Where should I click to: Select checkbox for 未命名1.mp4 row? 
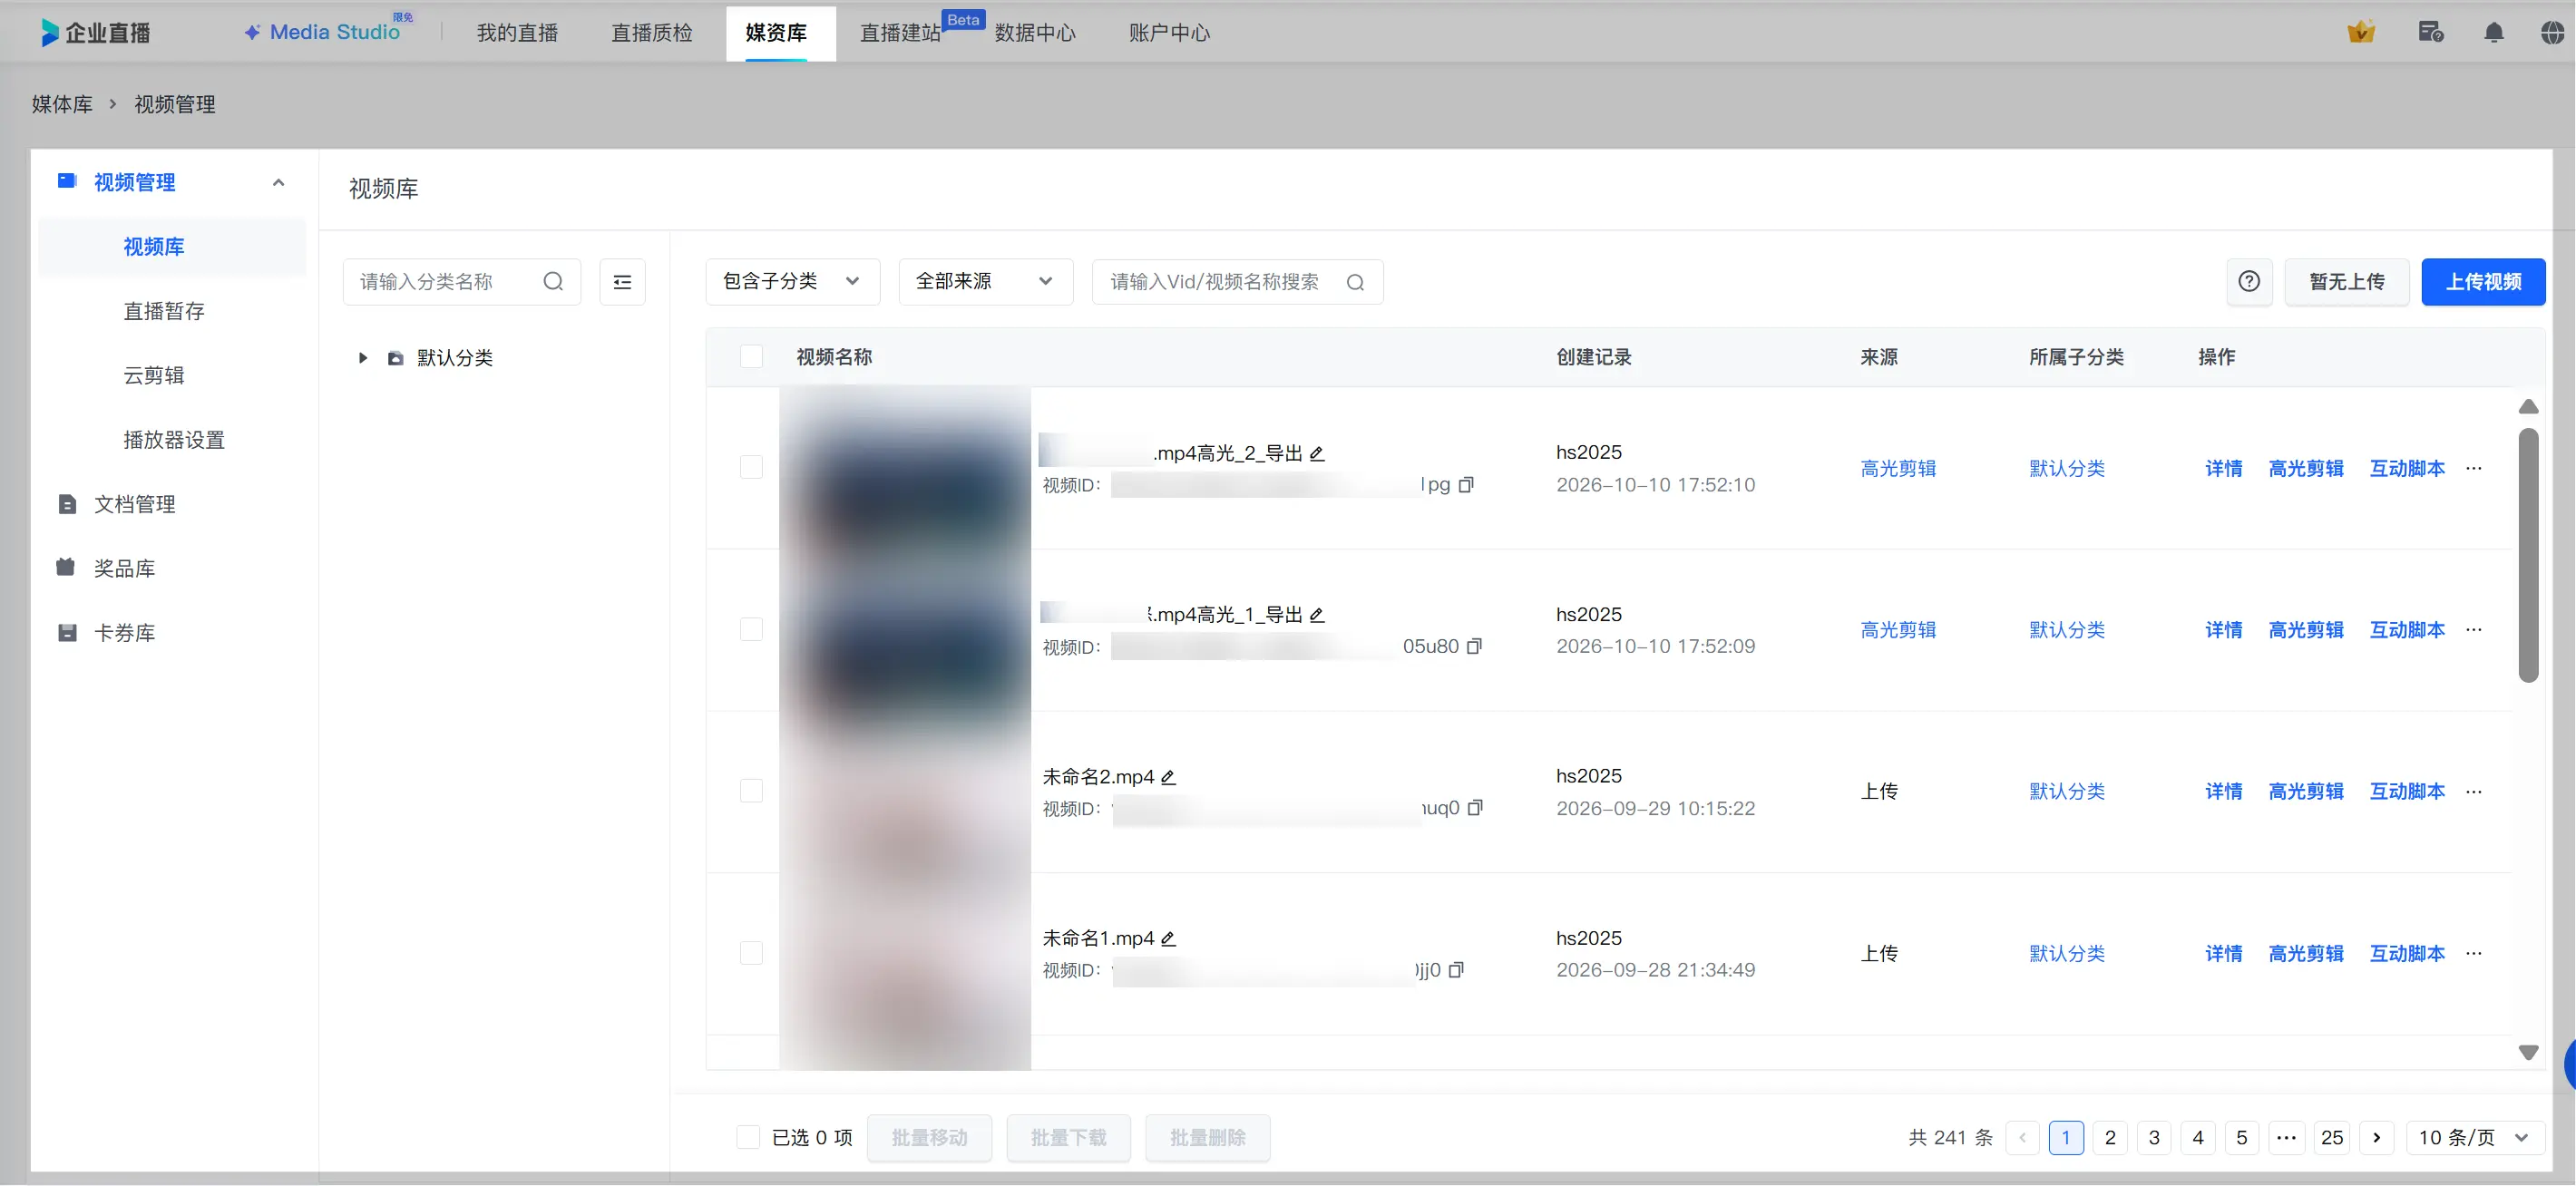point(751,953)
